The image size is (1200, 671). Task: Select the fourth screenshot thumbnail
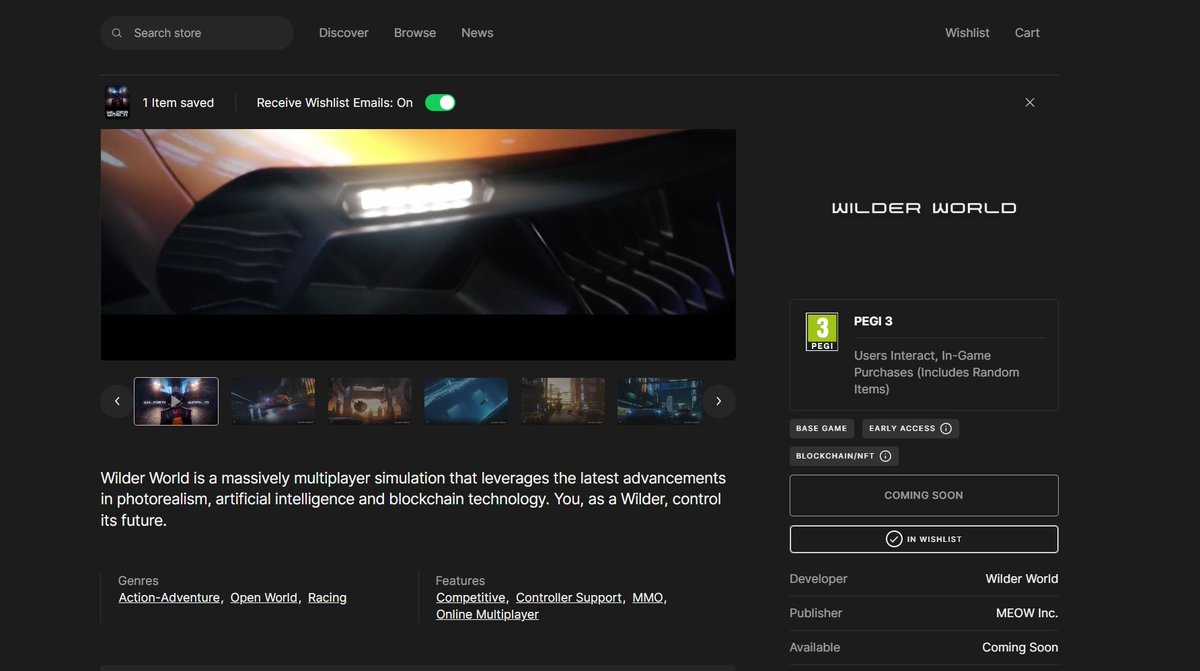tap(466, 401)
